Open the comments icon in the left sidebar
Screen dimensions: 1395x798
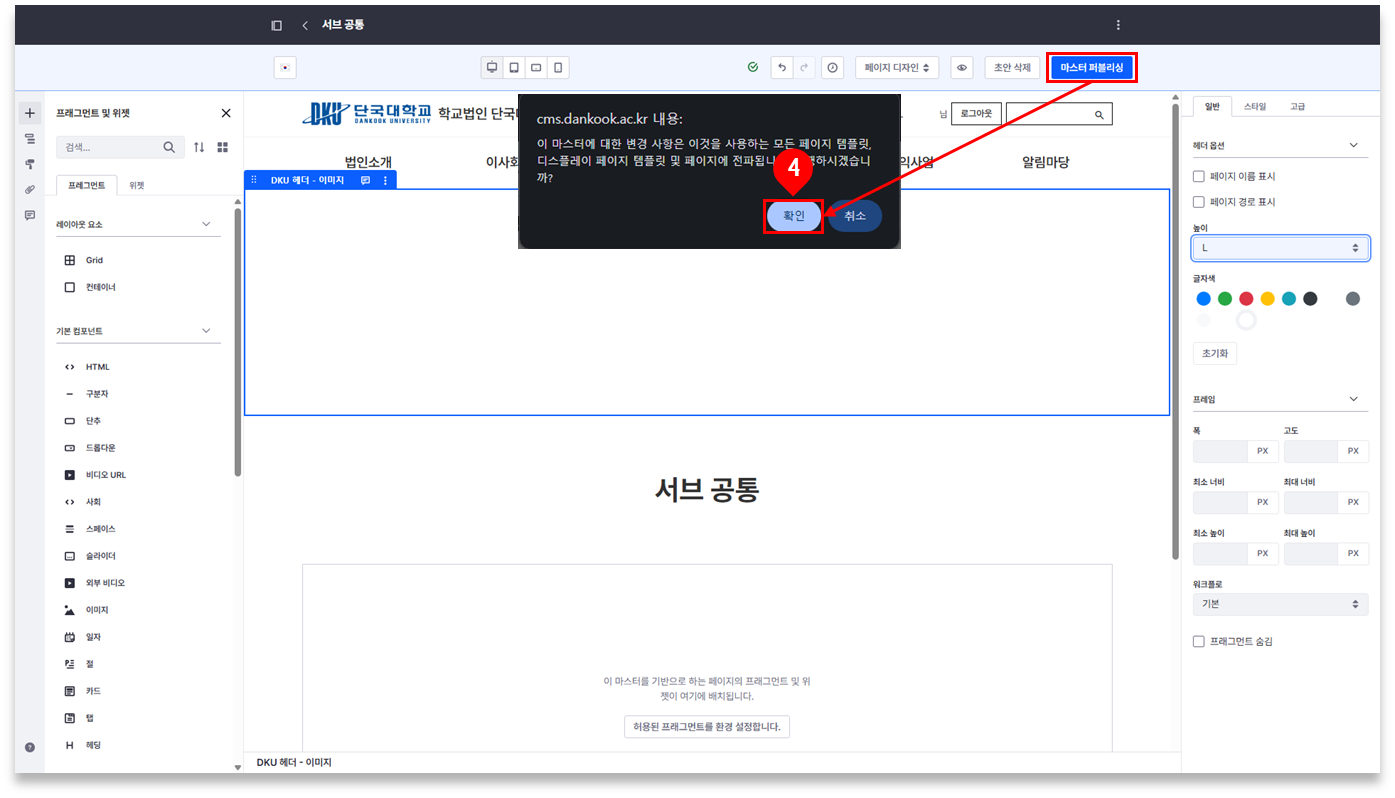coord(30,215)
